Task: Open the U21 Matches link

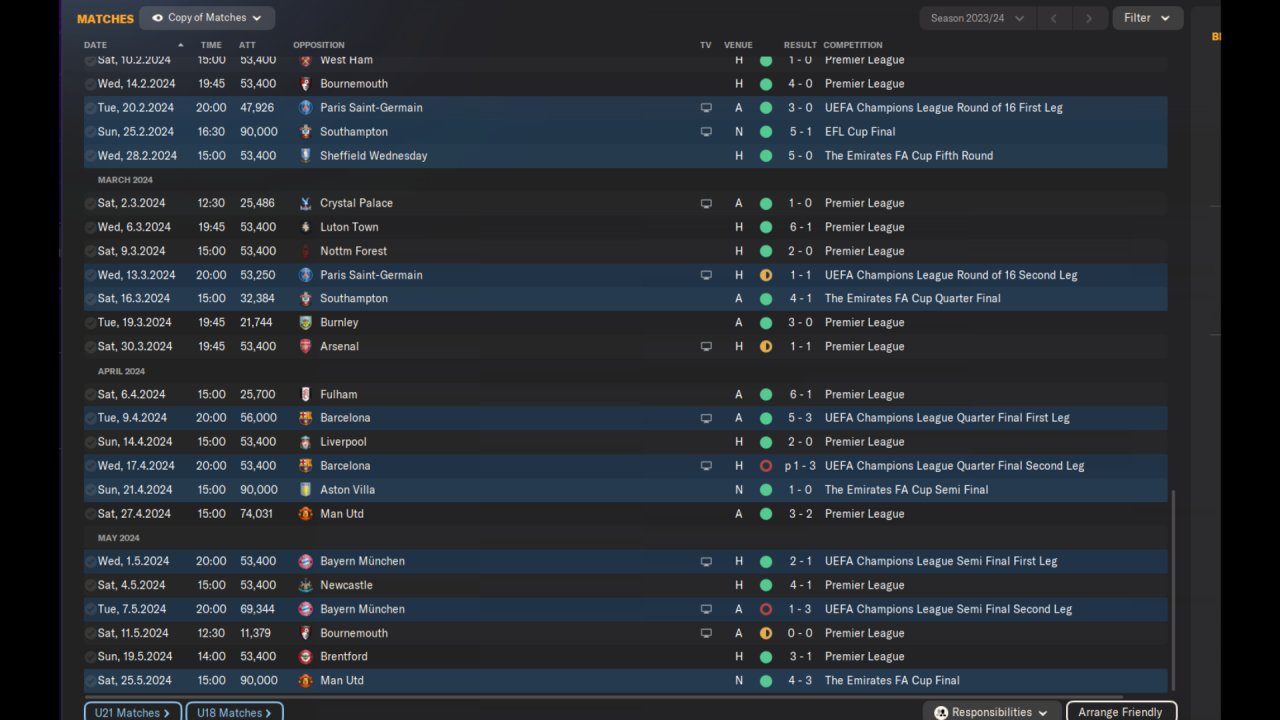Action: pos(132,713)
